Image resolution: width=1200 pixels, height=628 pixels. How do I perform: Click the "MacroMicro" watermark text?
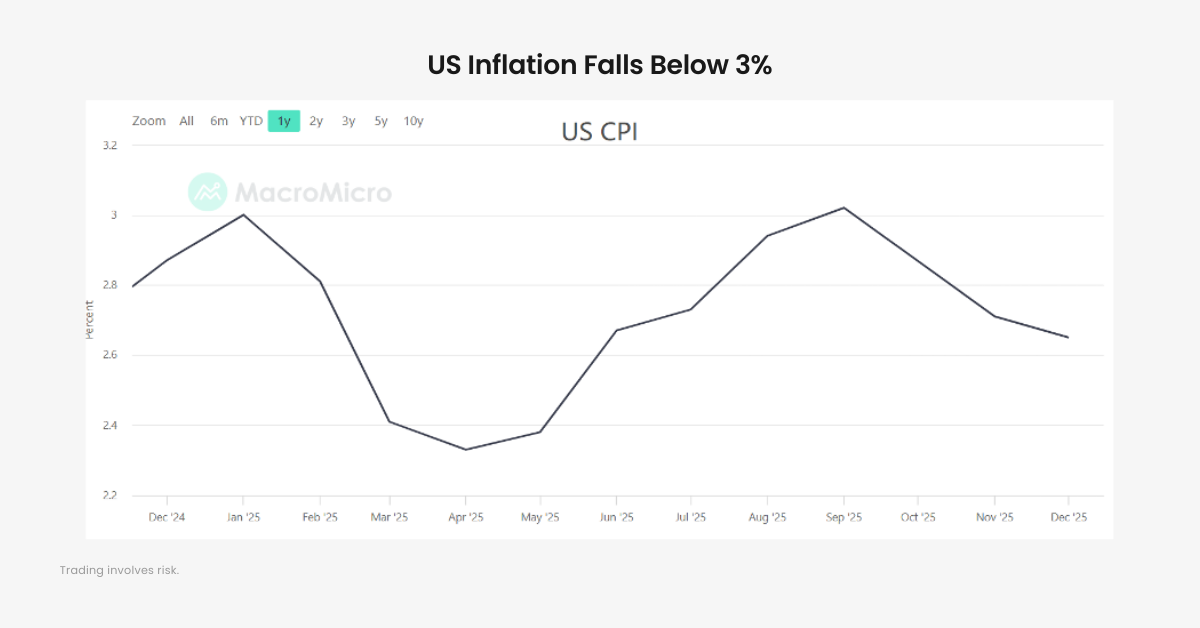tap(313, 193)
